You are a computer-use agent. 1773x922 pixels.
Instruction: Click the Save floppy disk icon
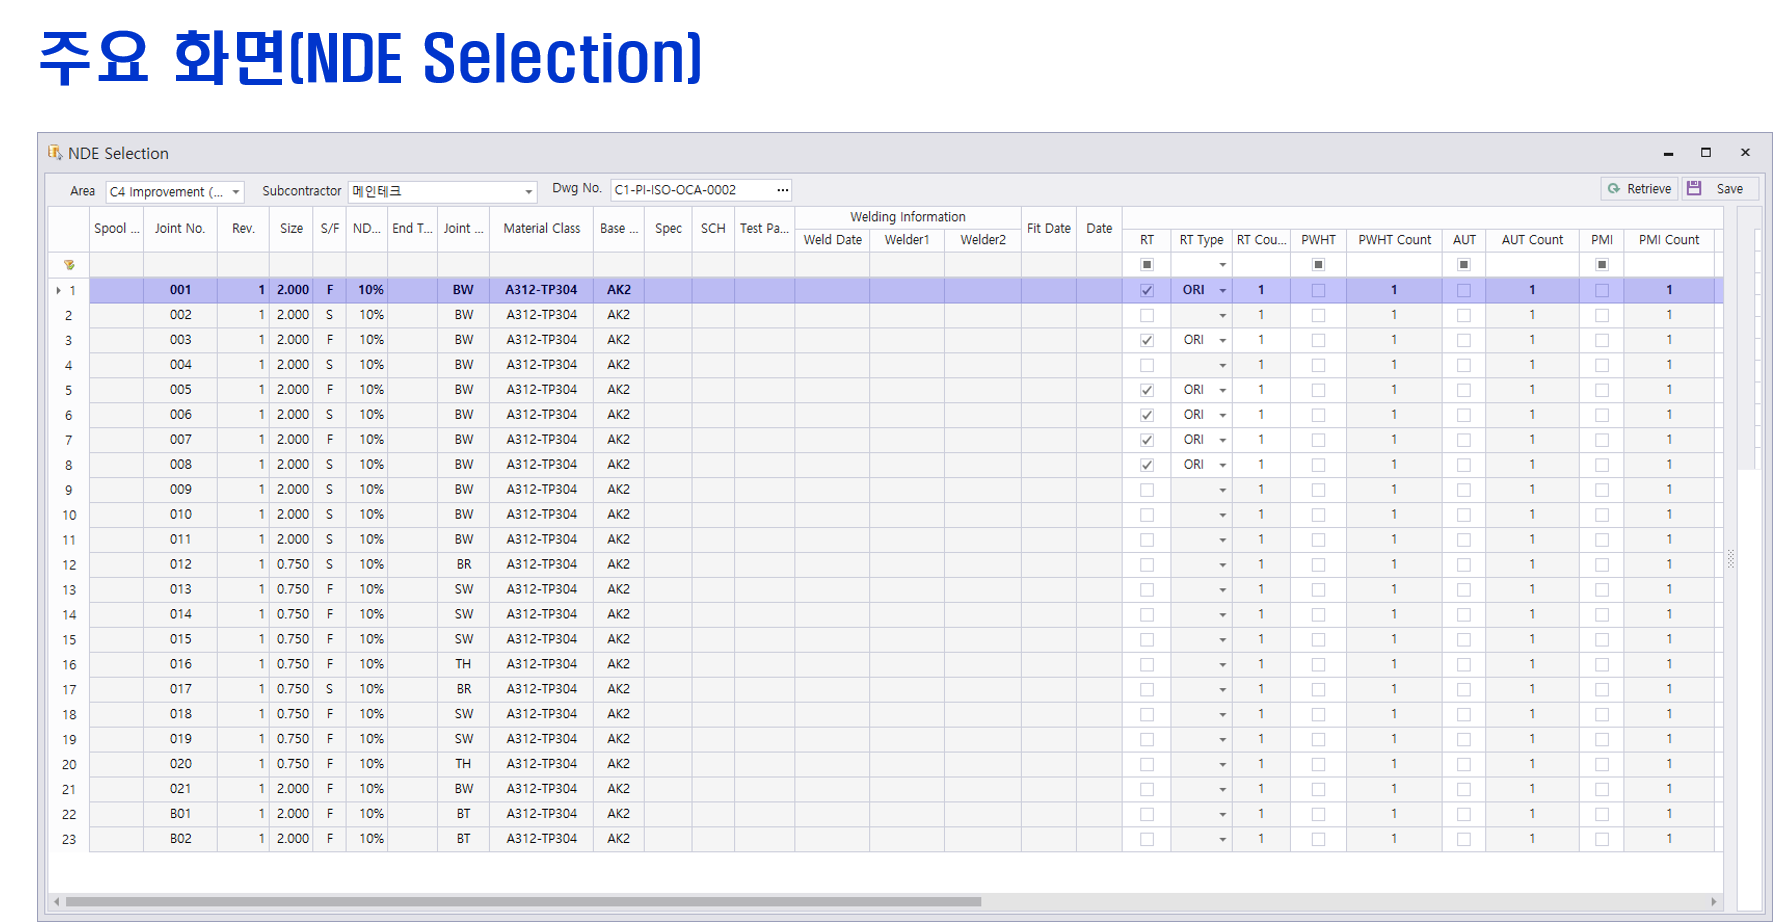(x=1694, y=189)
